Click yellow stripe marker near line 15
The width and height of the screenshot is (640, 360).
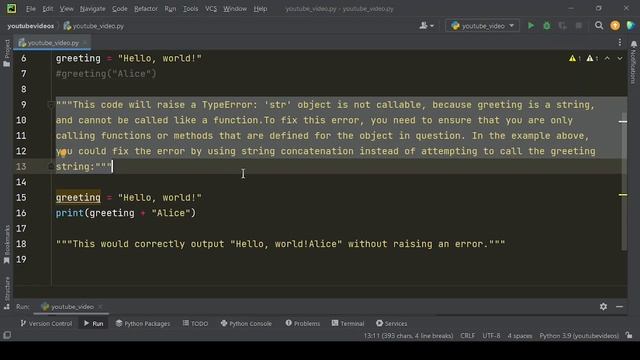point(623,195)
